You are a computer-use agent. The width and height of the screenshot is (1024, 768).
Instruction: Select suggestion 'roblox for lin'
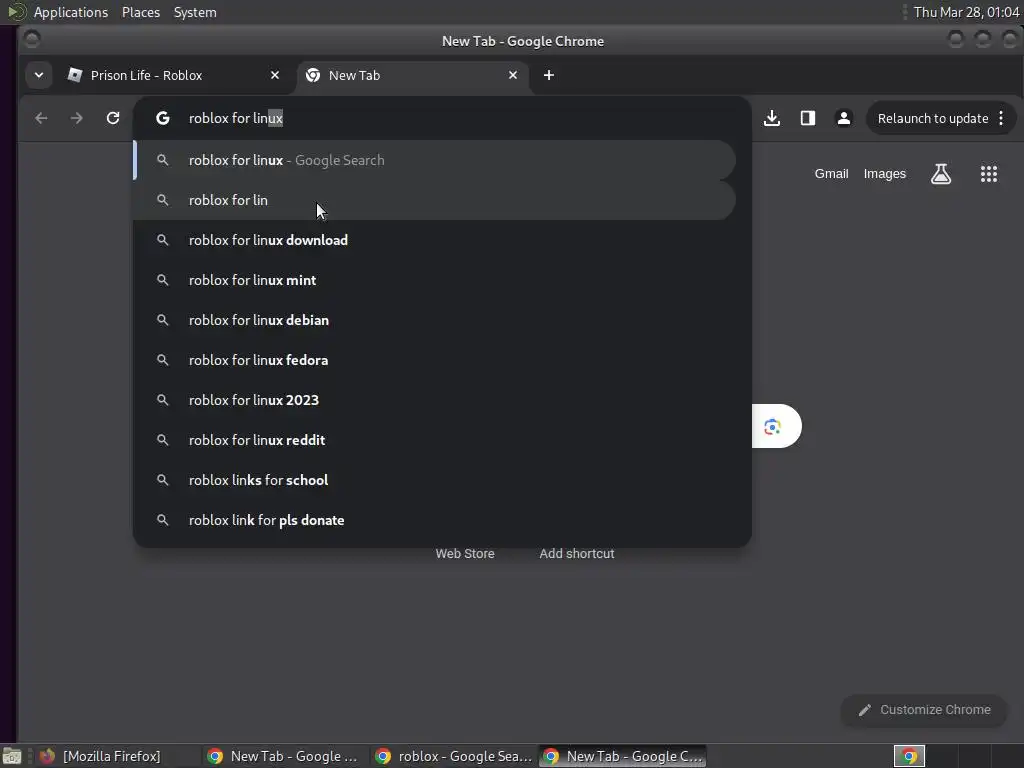click(x=435, y=200)
